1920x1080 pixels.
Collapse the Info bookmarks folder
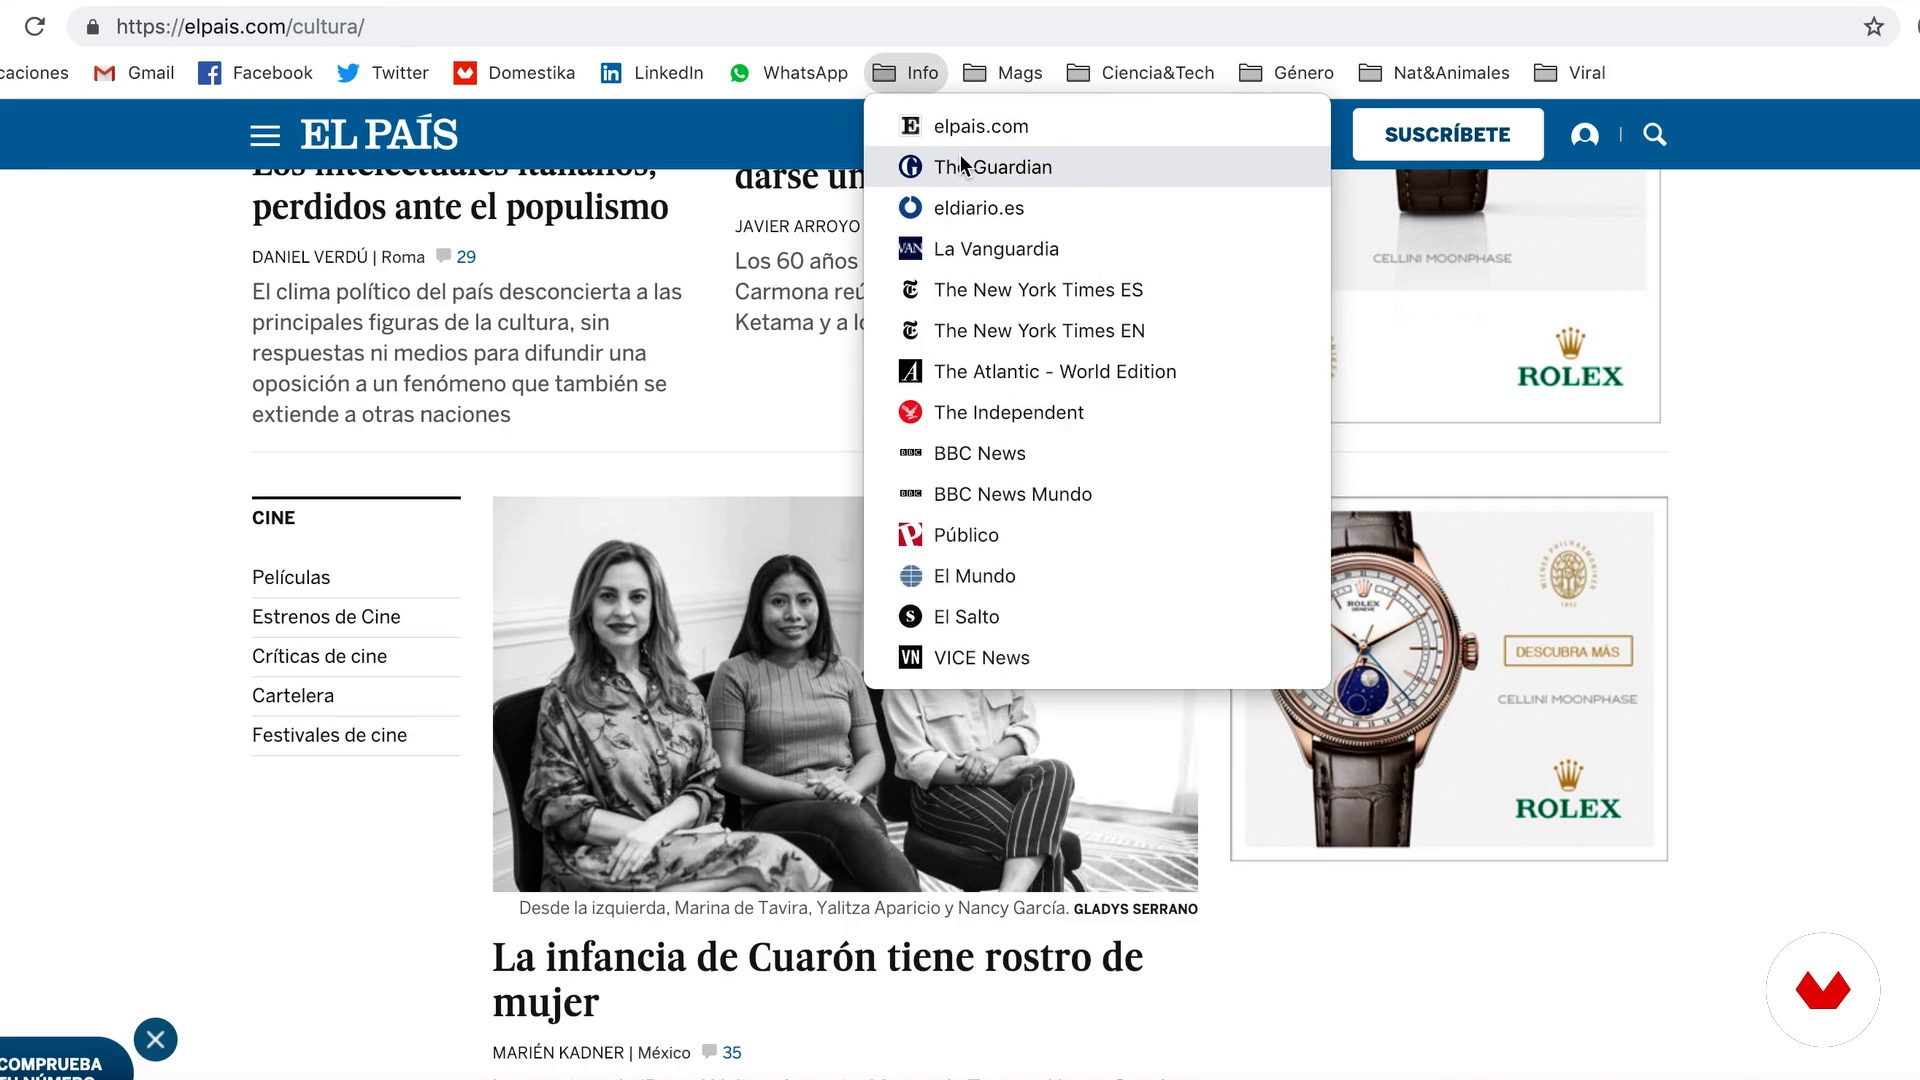906,73
